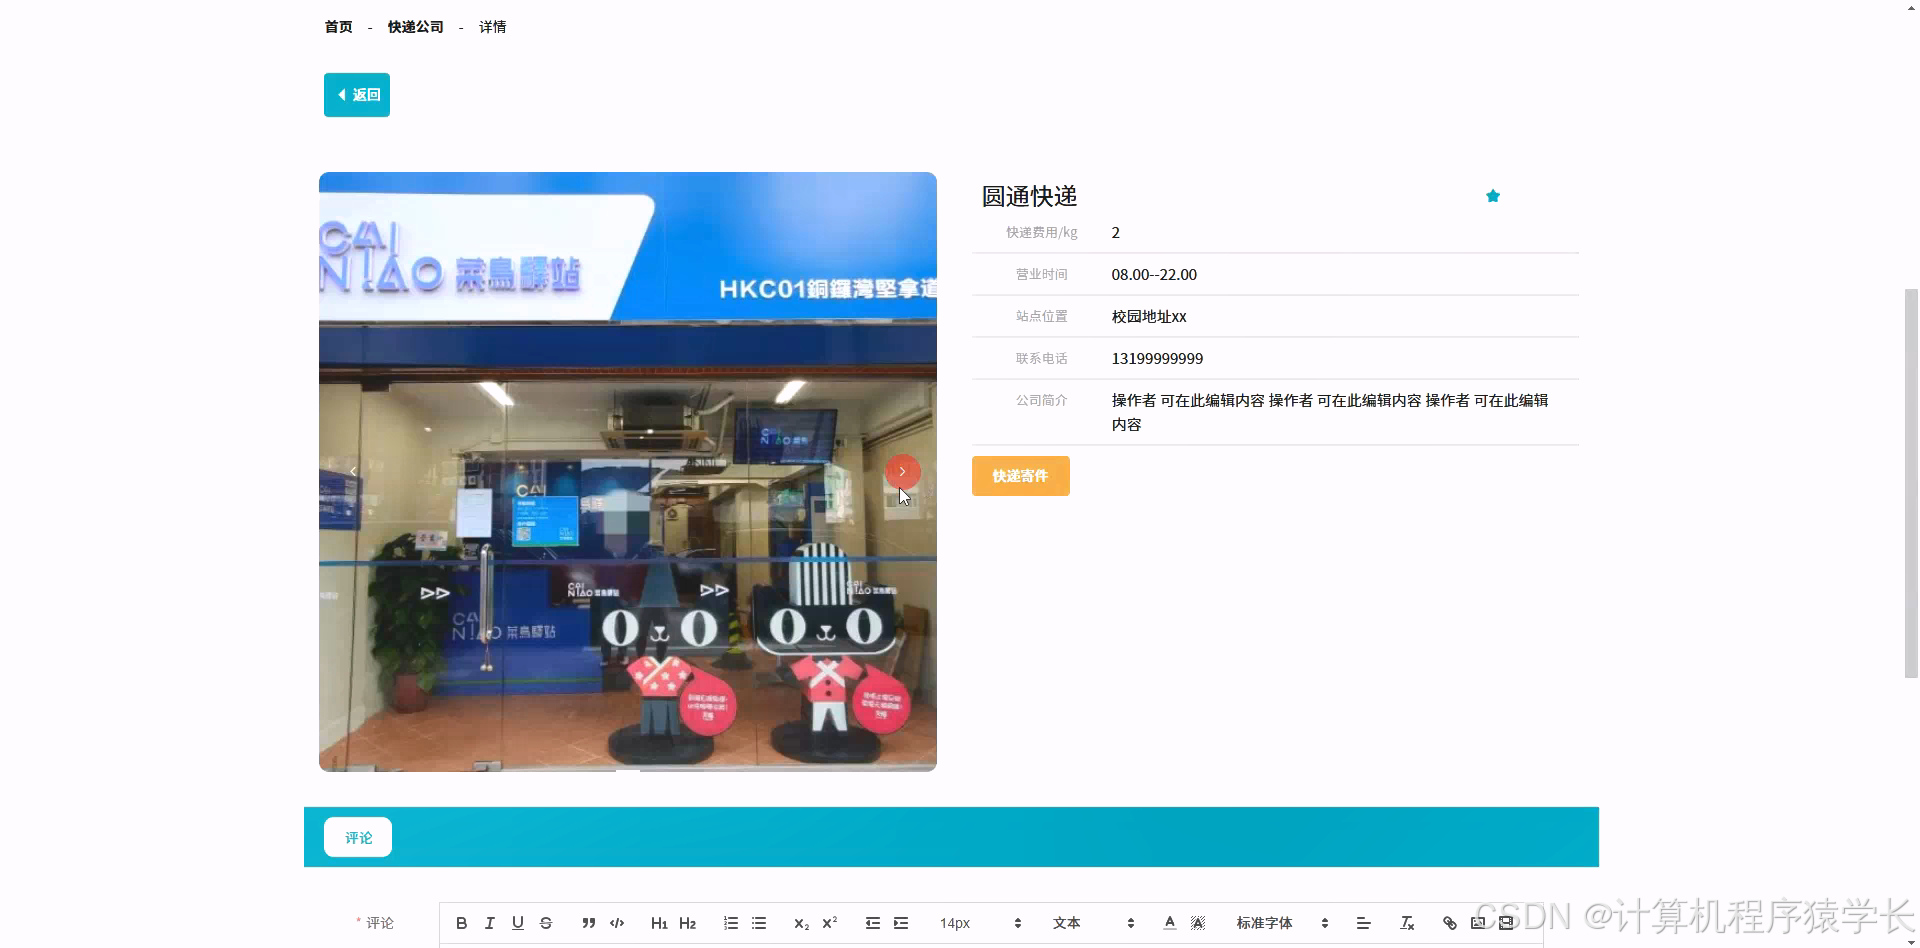Apply strikethrough formatting
1920x948 pixels.
[x=545, y=922]
